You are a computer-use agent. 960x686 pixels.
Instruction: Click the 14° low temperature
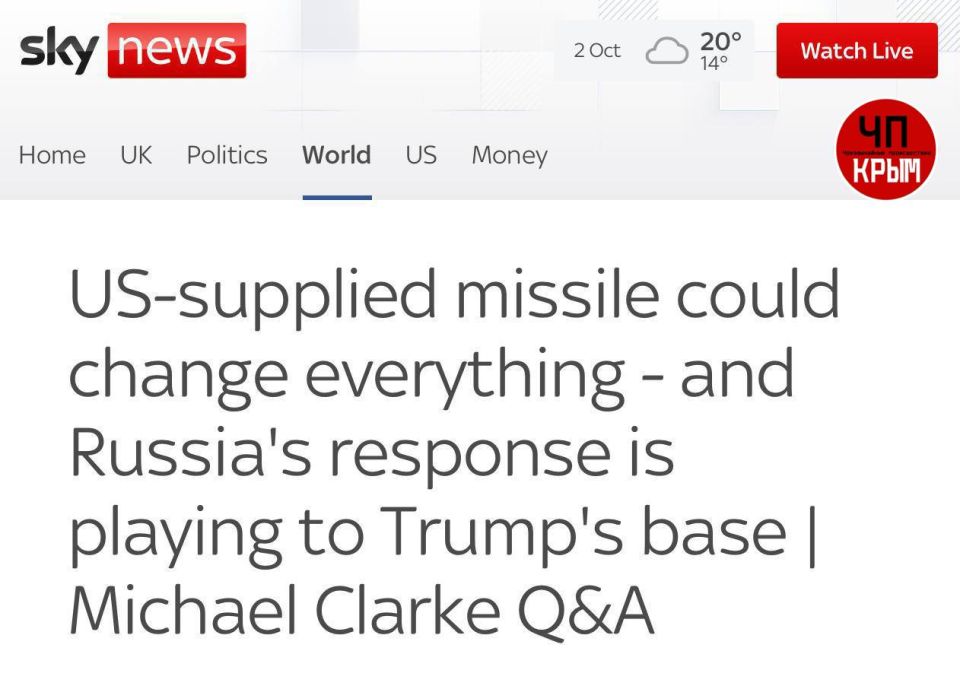716,61
